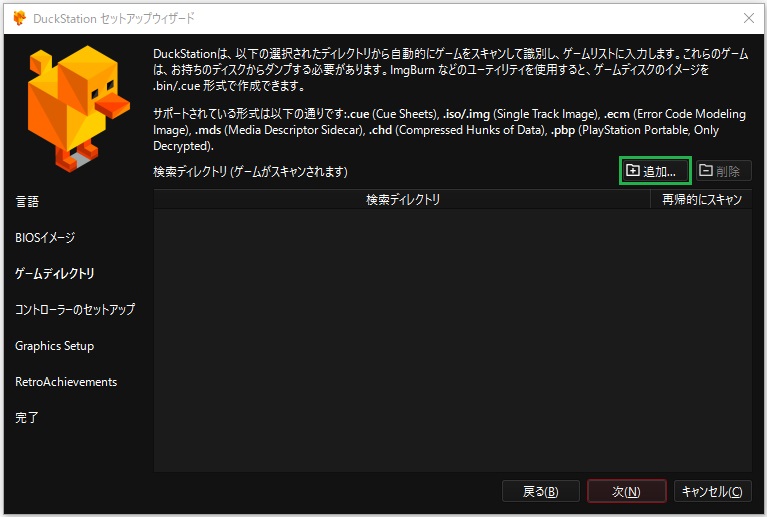Click the 追加... add directory button
The image size is (767, 517).
[655, 171]
